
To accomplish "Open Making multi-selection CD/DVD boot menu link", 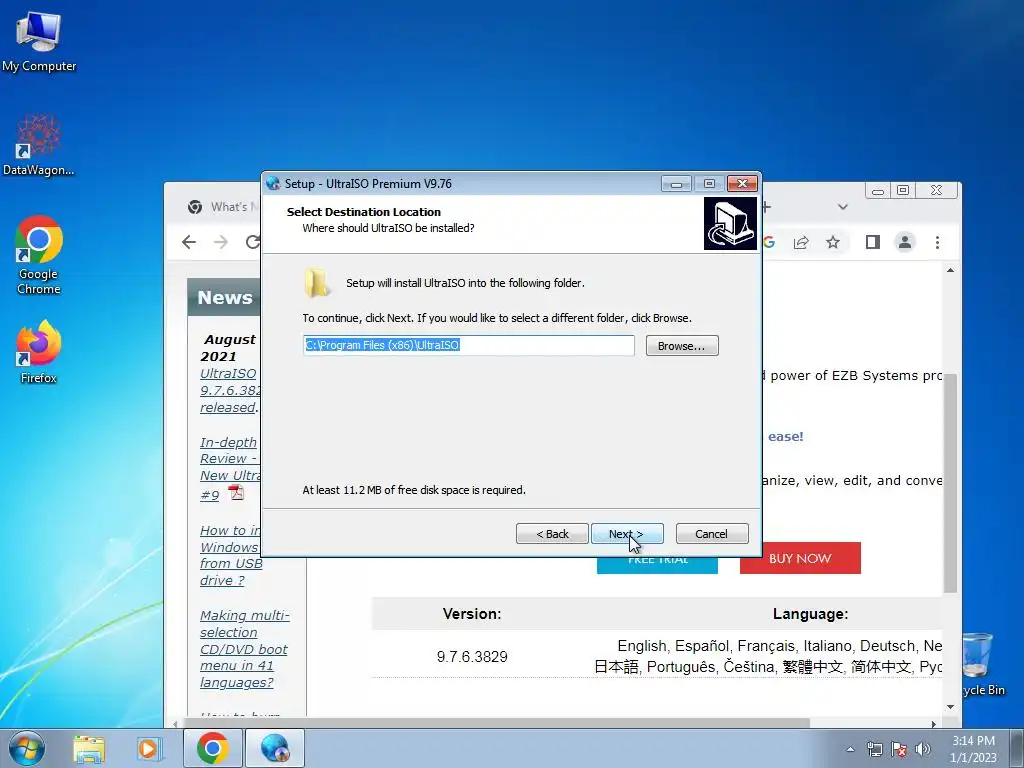I will [x=244, y=648].
